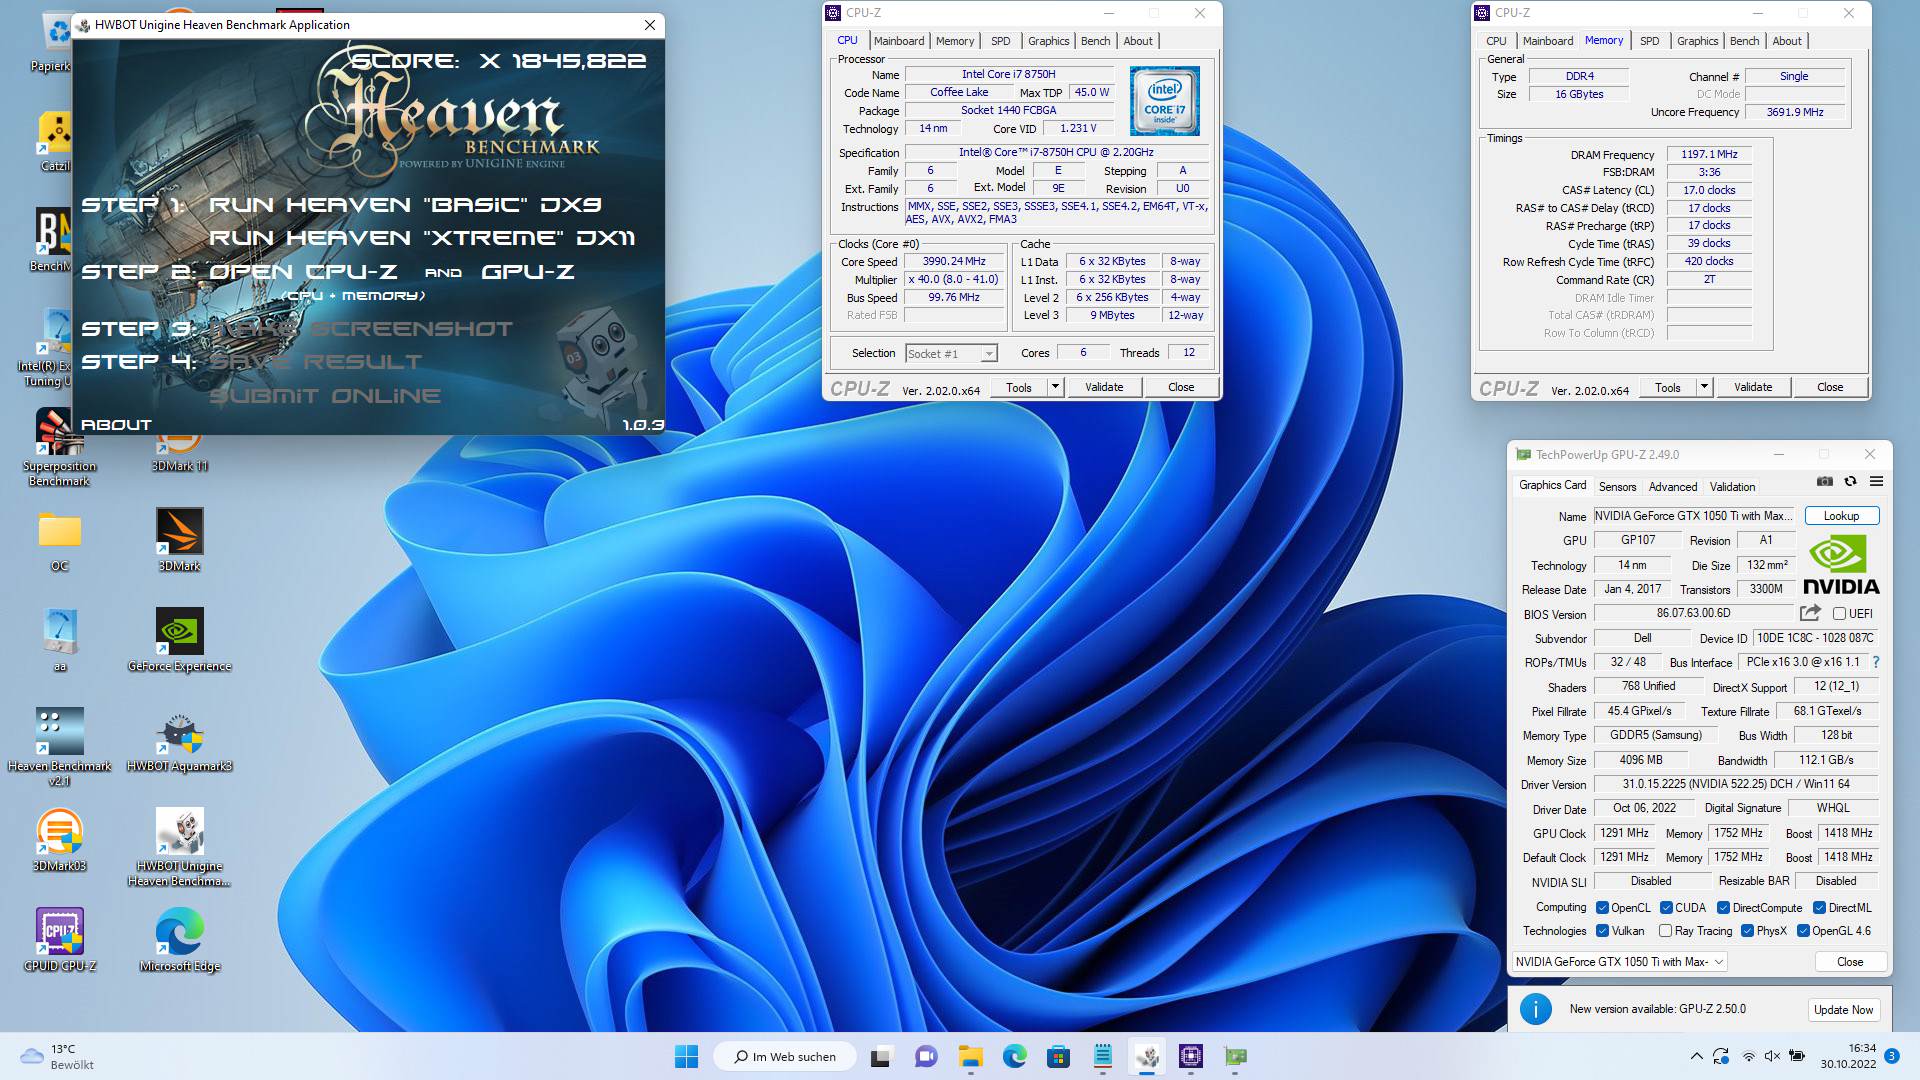Click the GPU Name field in GPU-Z
Viewport: 1920px width, 1080px height.
pos(1695,516)
